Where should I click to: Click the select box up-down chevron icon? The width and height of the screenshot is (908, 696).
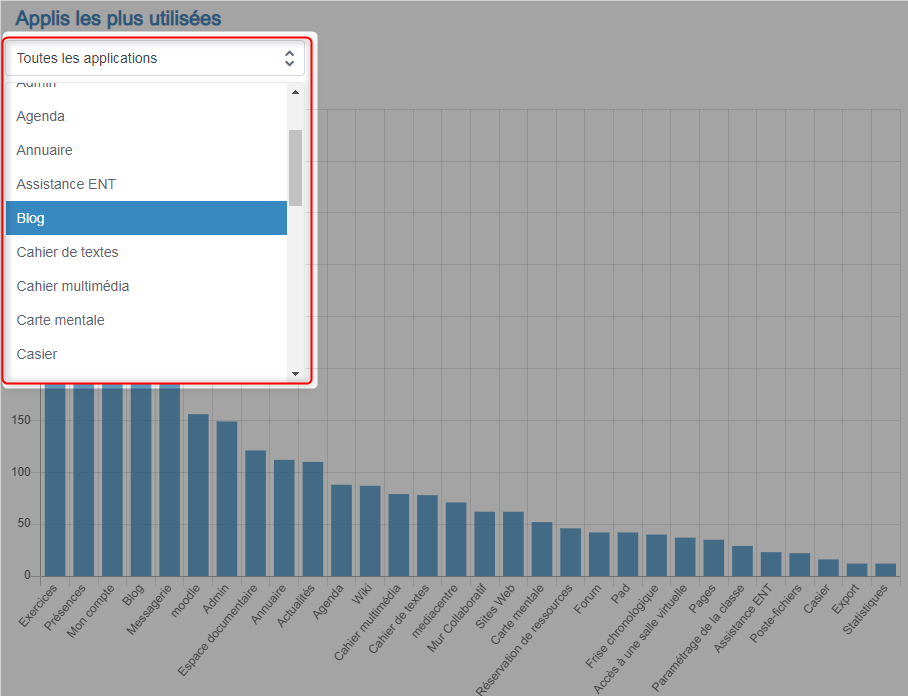[289, 58]
